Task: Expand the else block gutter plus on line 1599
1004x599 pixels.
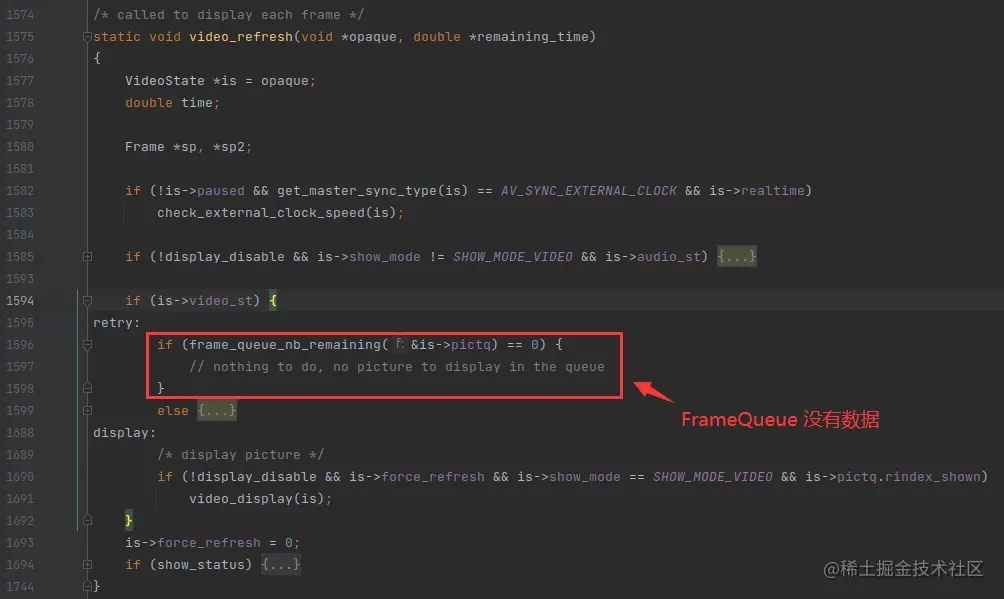Action: tap(87, 411)
